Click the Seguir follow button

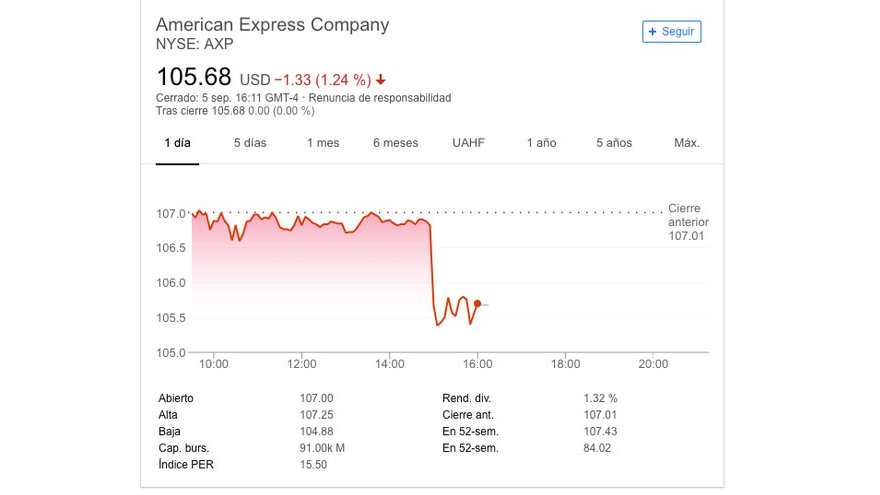click(671, 32)
